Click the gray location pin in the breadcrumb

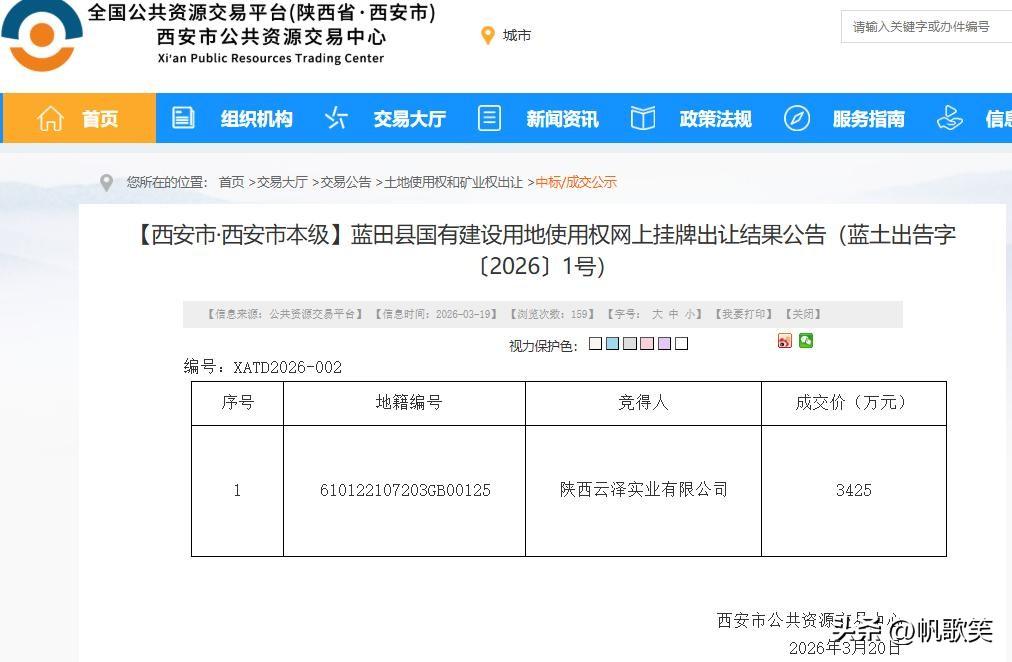[x=106, y=183]
